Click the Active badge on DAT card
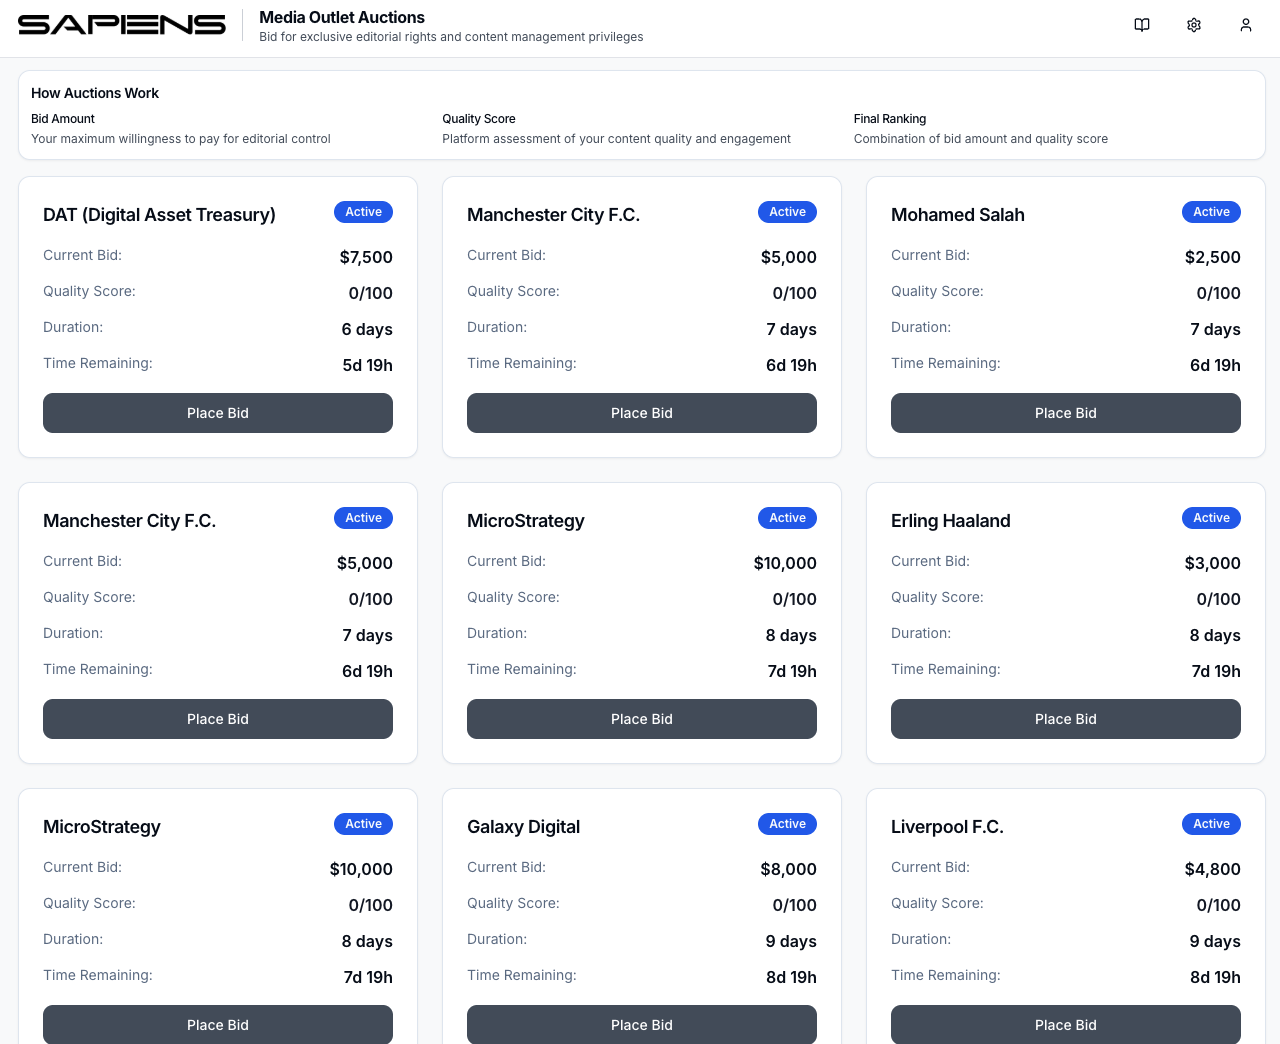Viewport: 1280px width, 1044px height. (x=363, y=212)
